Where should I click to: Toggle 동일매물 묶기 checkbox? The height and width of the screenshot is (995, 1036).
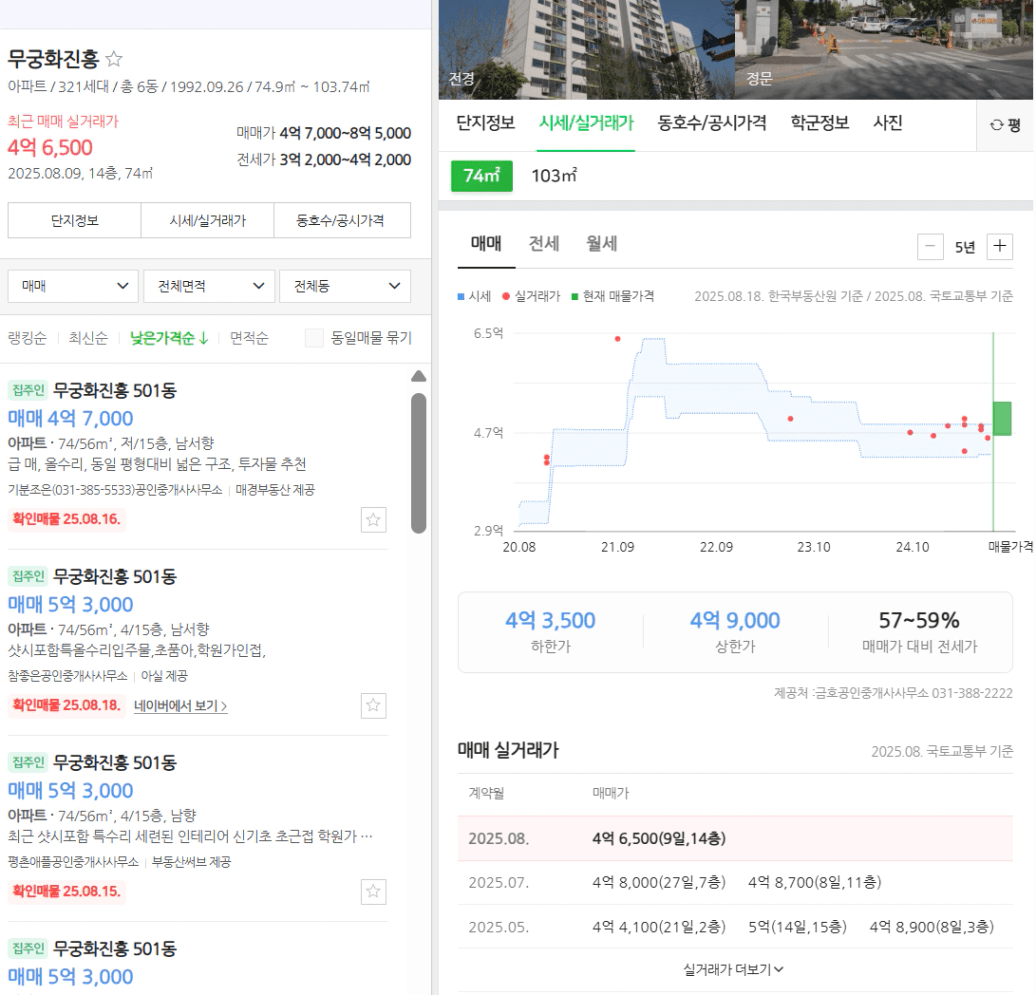click(314, 338)
